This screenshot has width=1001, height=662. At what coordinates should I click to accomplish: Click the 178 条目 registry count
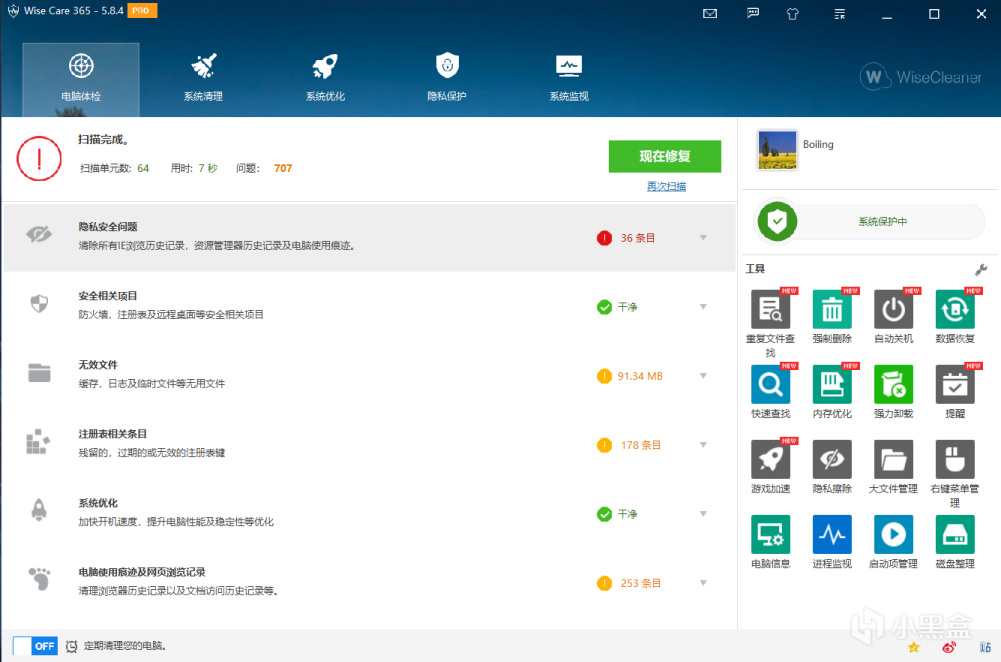(x=640, y=445)
